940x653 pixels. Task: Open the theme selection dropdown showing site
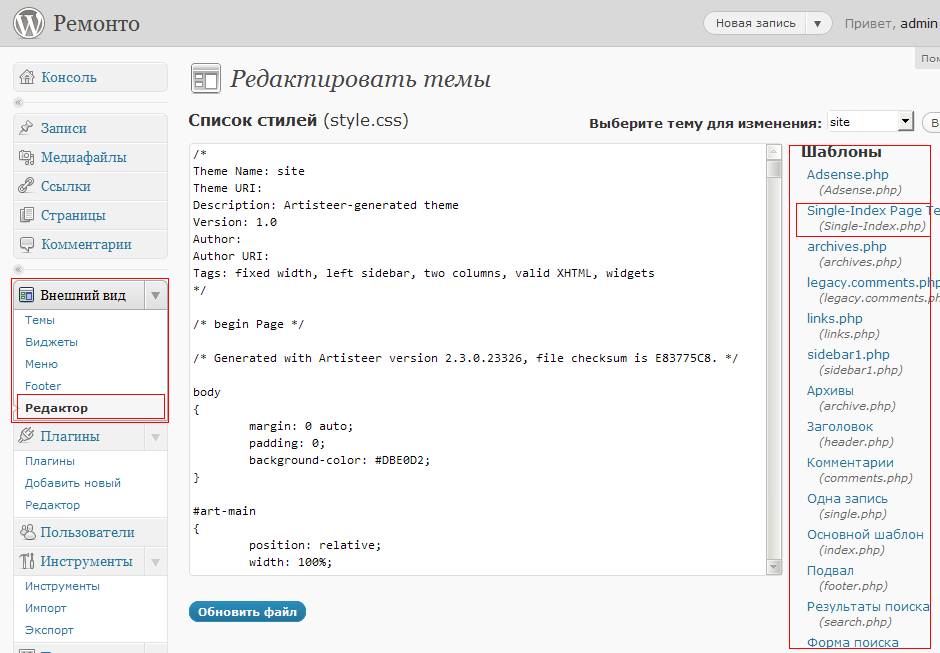click(870, 122)
